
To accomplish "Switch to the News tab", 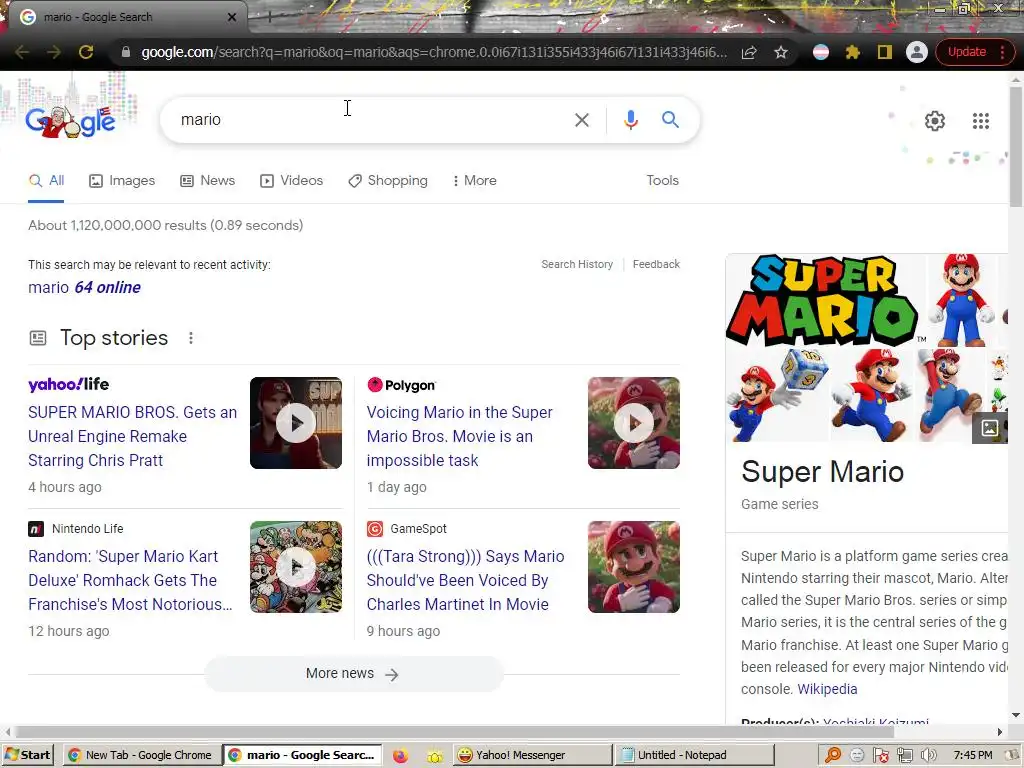I will (x=208, y=181).
